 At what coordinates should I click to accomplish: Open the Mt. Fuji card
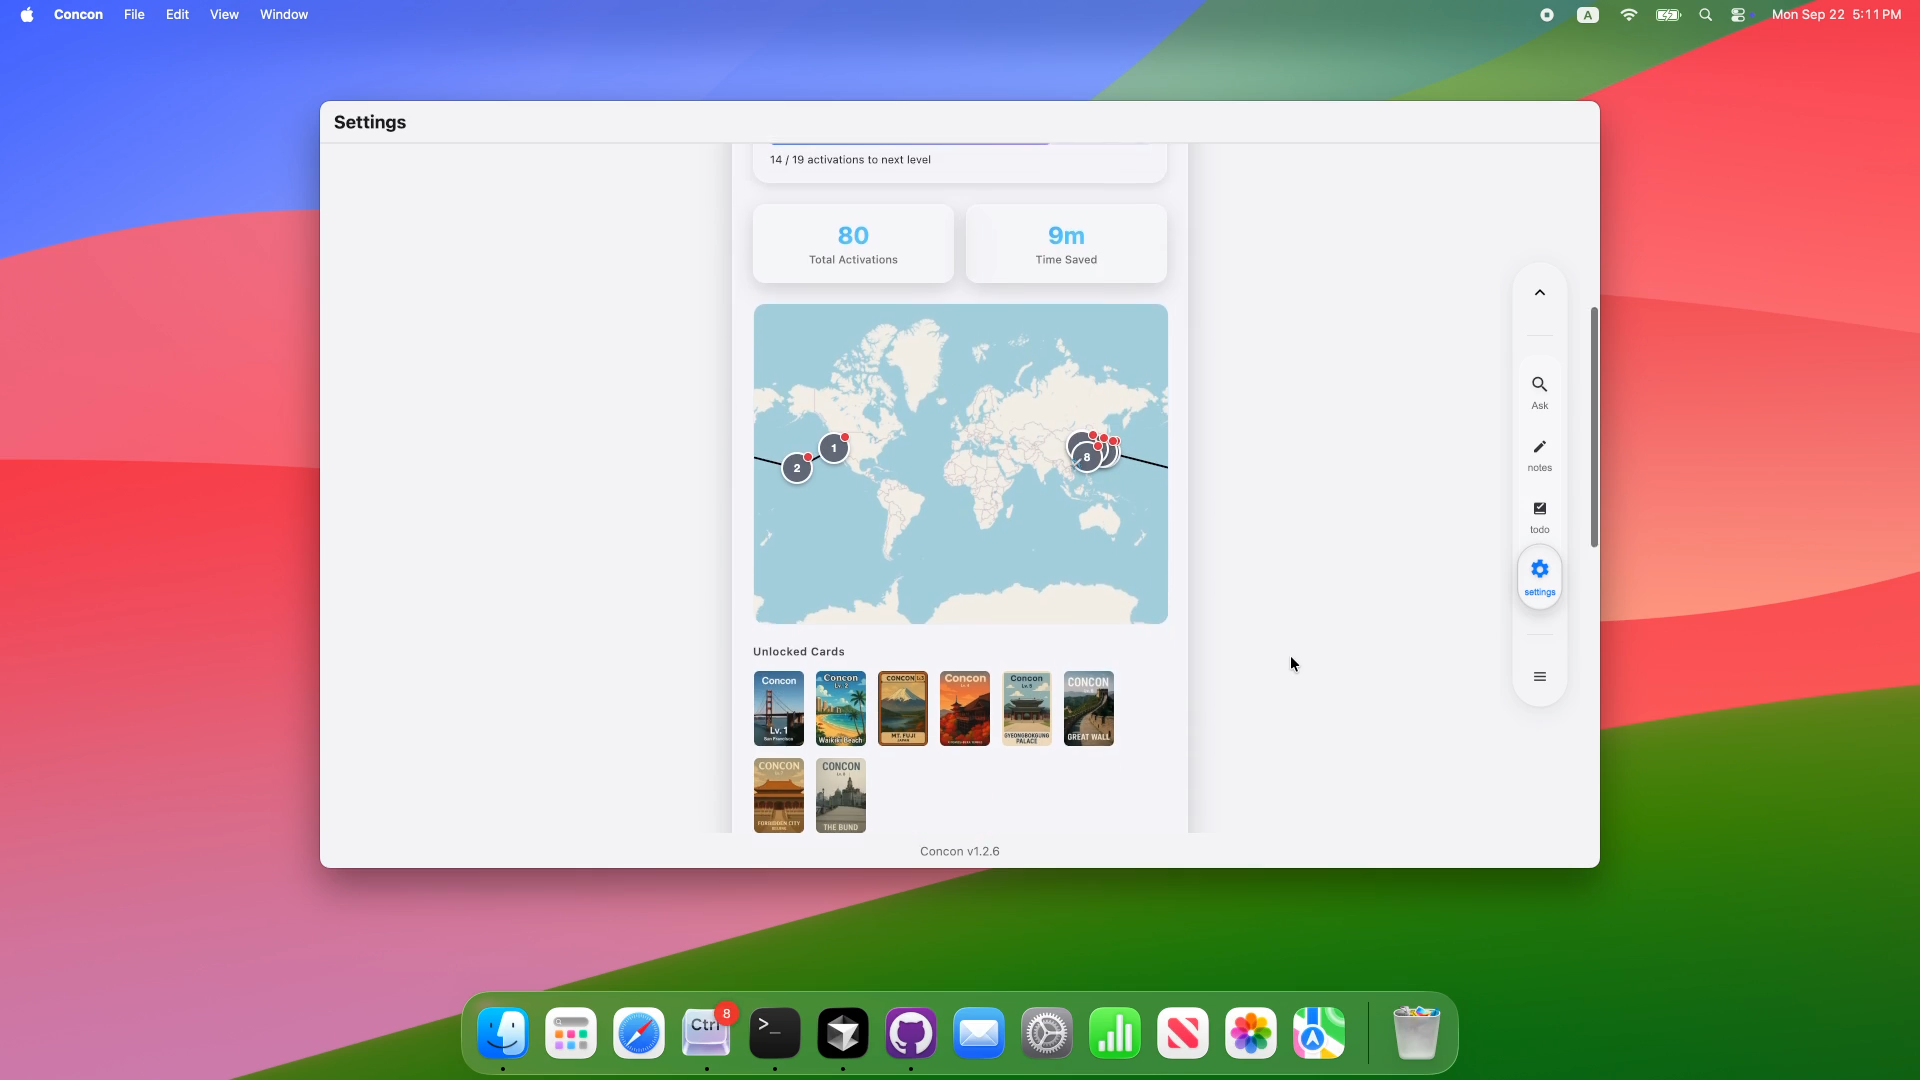(x=903, y=708)
